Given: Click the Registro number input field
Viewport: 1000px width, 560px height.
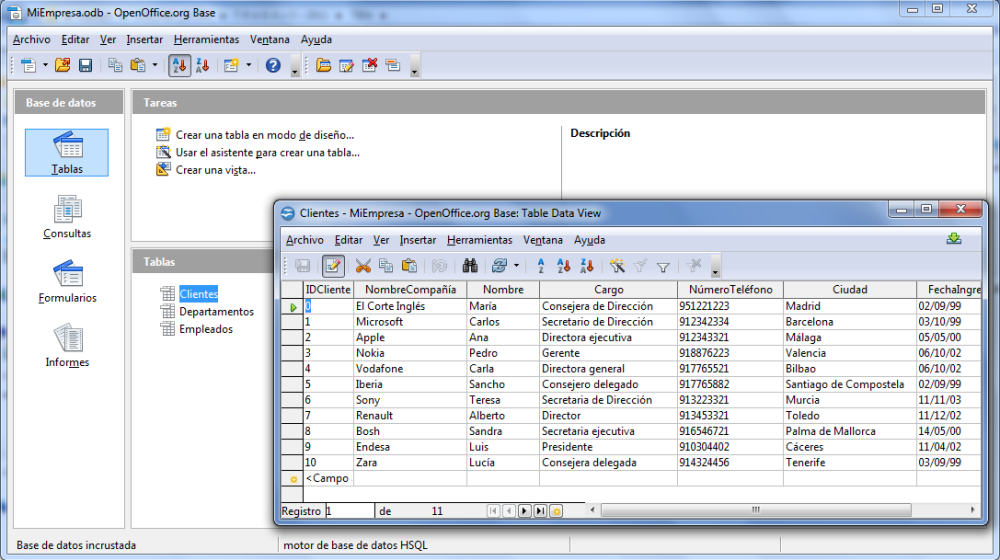Looking at the screenshot, I should [349, 511].
